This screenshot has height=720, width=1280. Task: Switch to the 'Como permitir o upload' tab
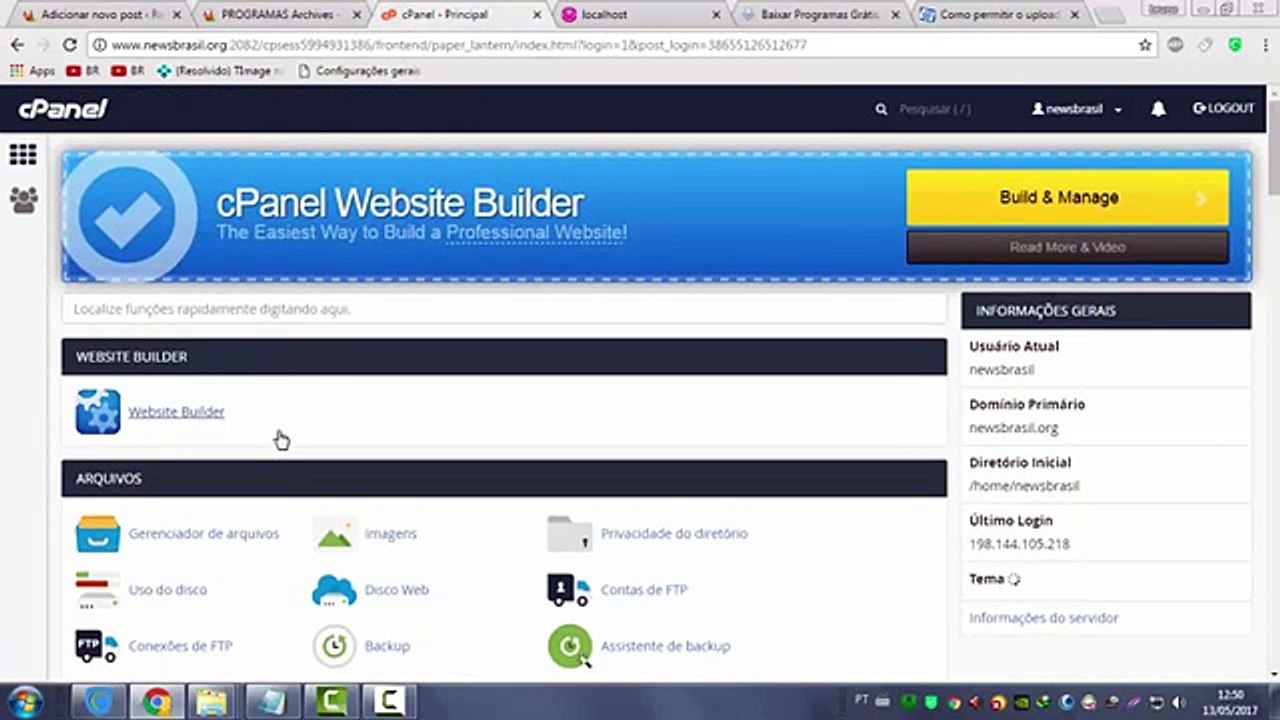tap(1000, 15)
